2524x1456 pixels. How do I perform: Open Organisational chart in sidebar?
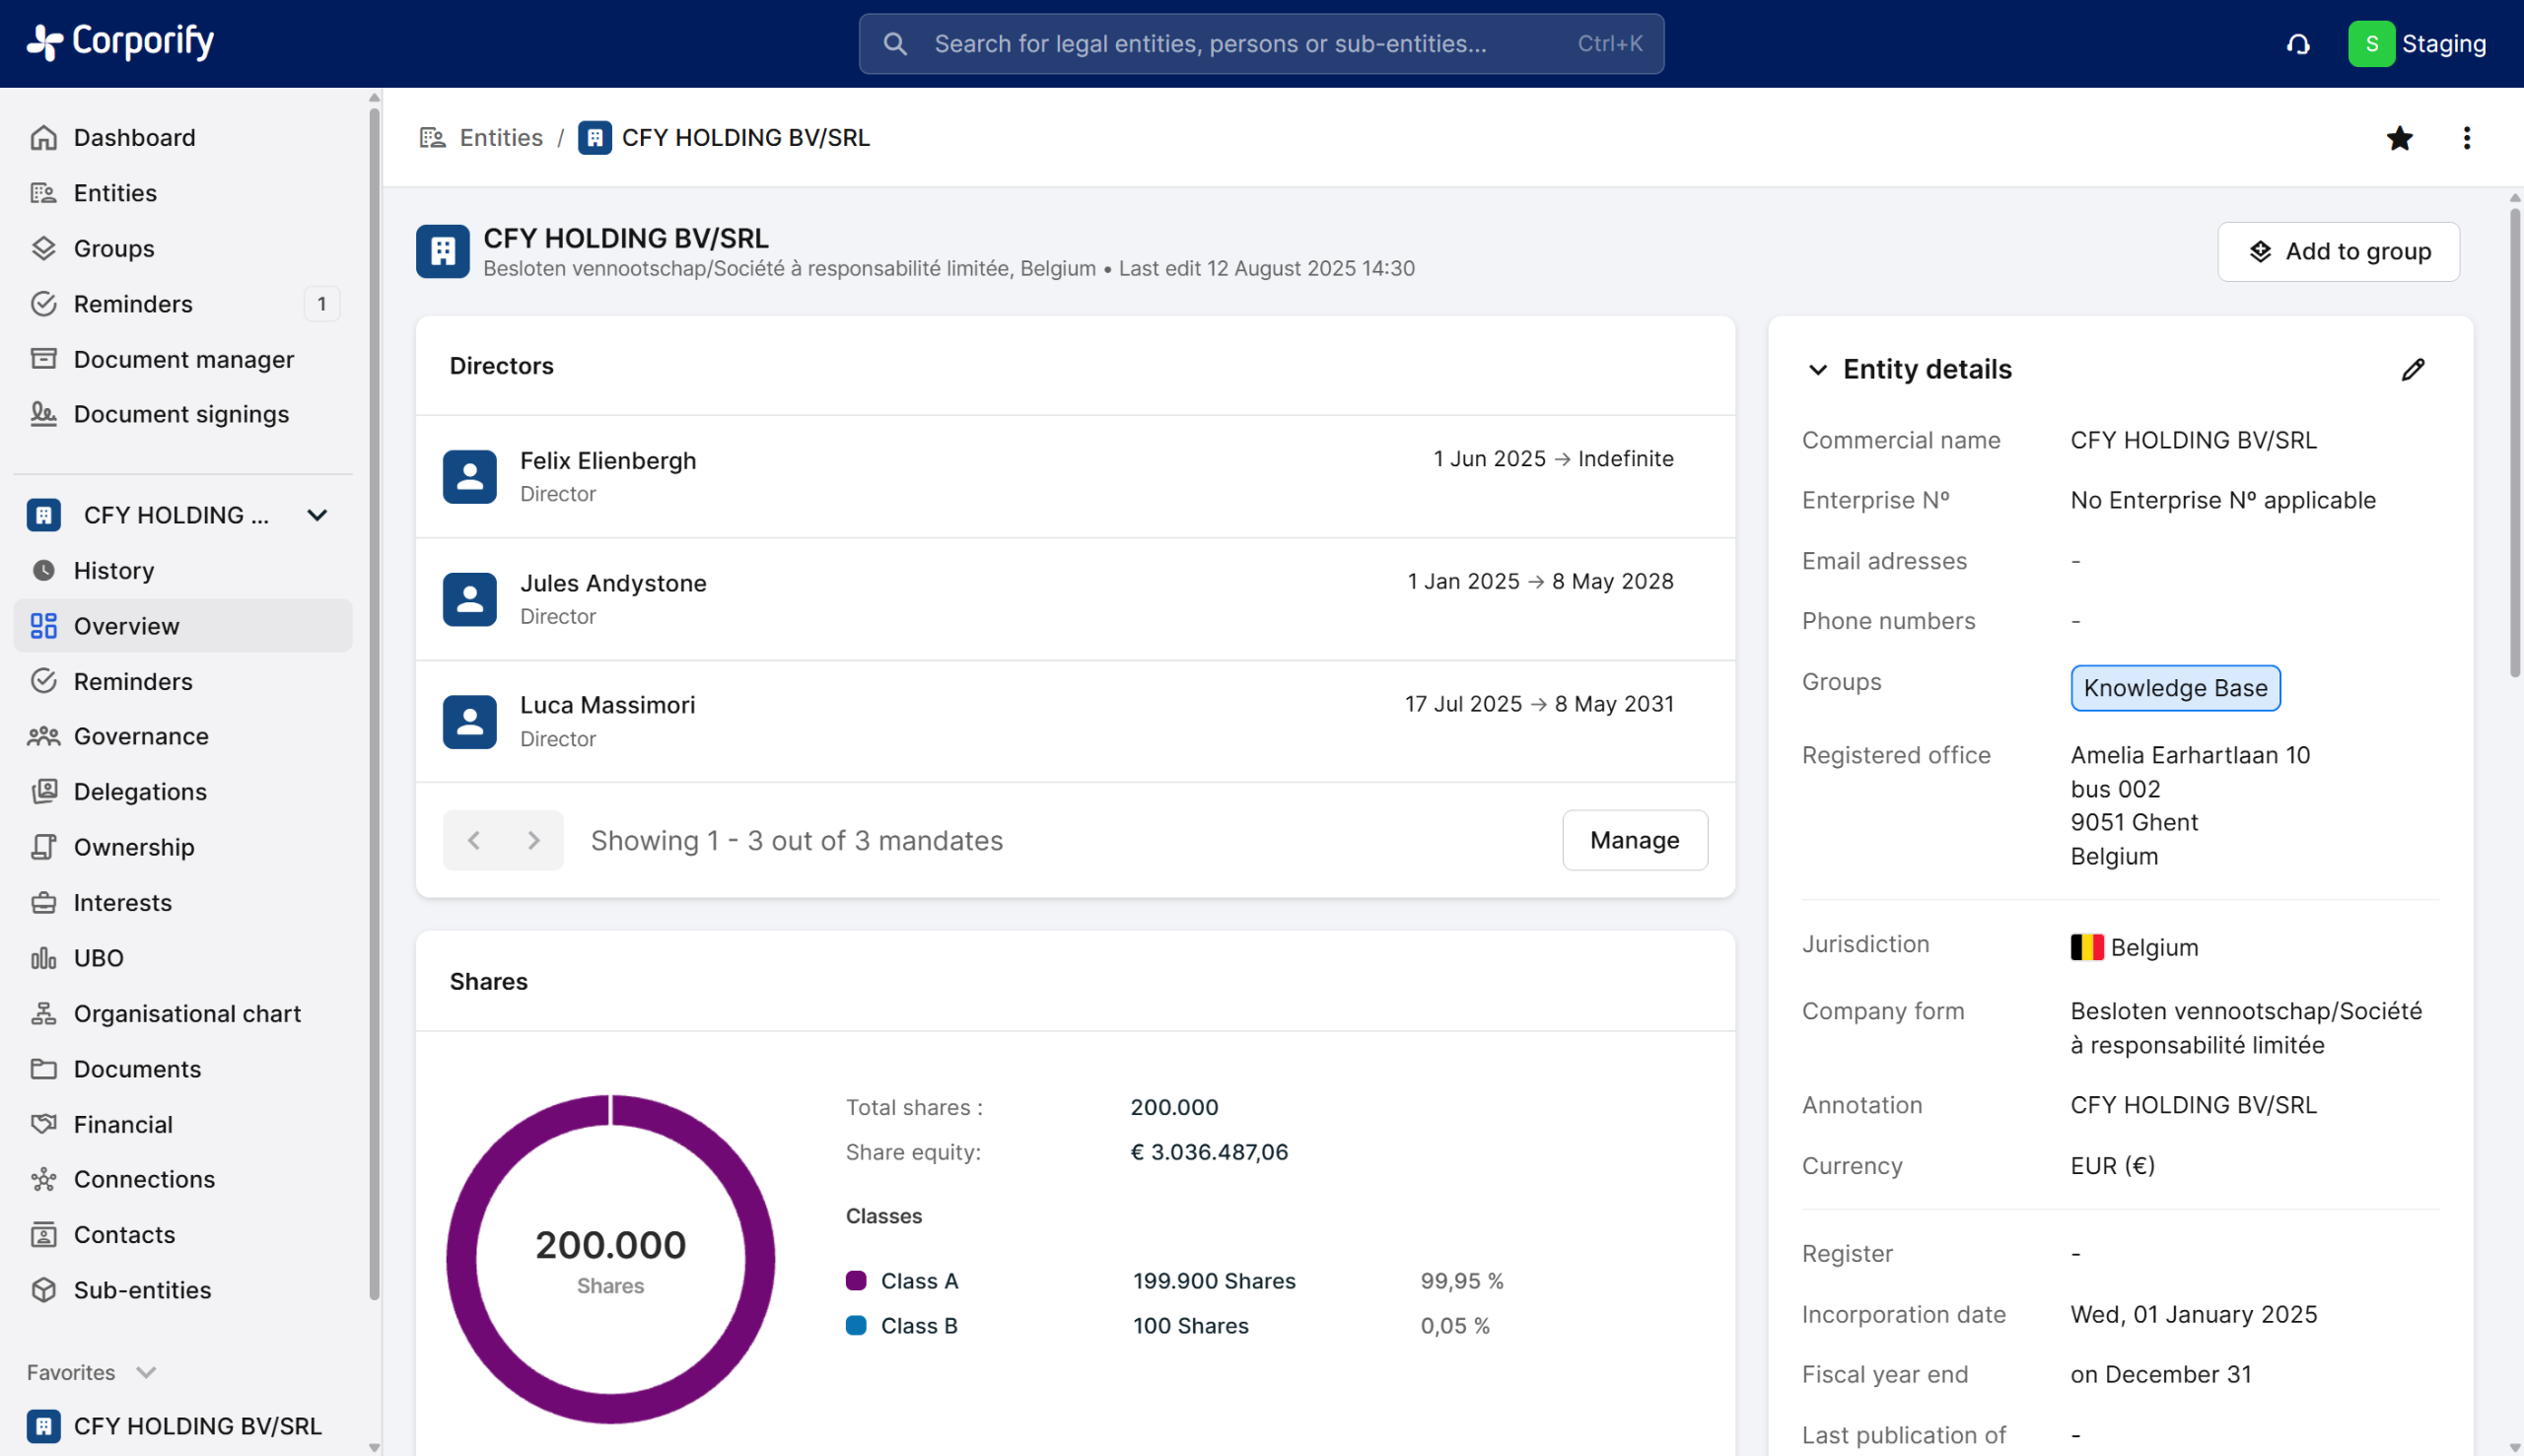[x=186, y=1013]
